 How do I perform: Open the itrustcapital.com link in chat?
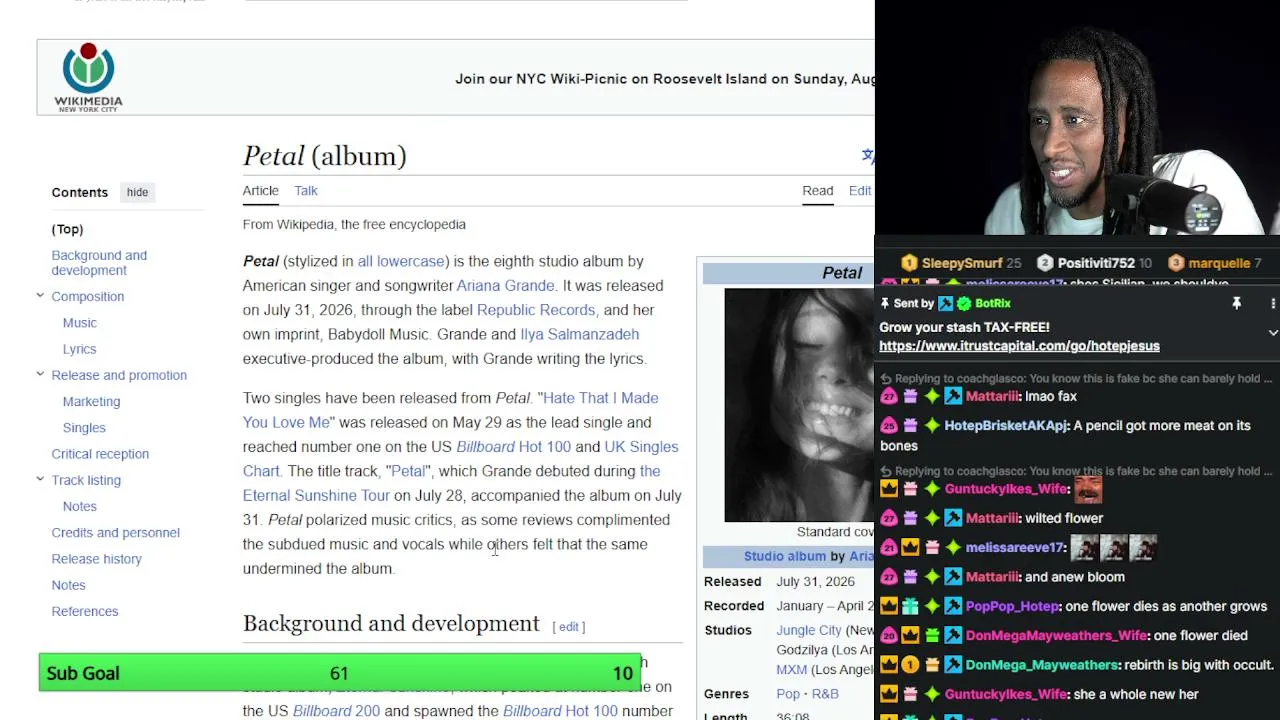pyautogui.click(x=1019, y=346)
